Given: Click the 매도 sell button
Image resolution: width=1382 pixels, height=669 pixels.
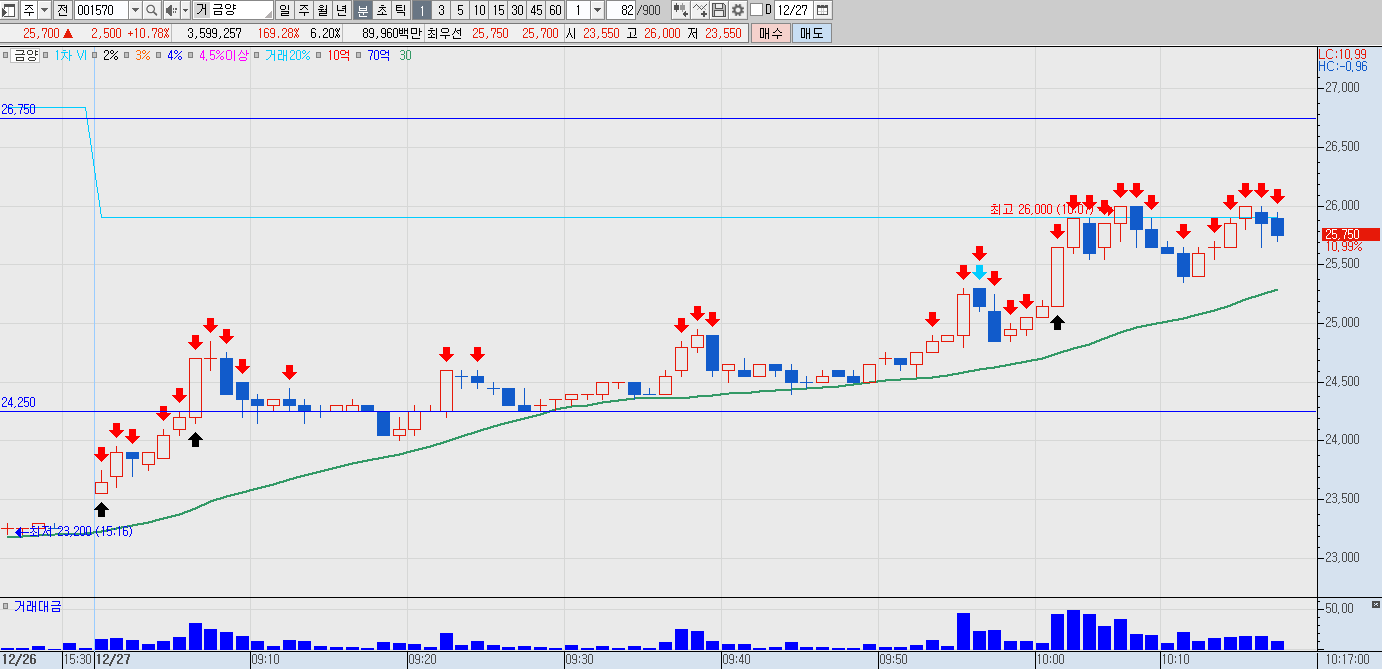Looking at the screenshot, I should [x=811, y=33].
